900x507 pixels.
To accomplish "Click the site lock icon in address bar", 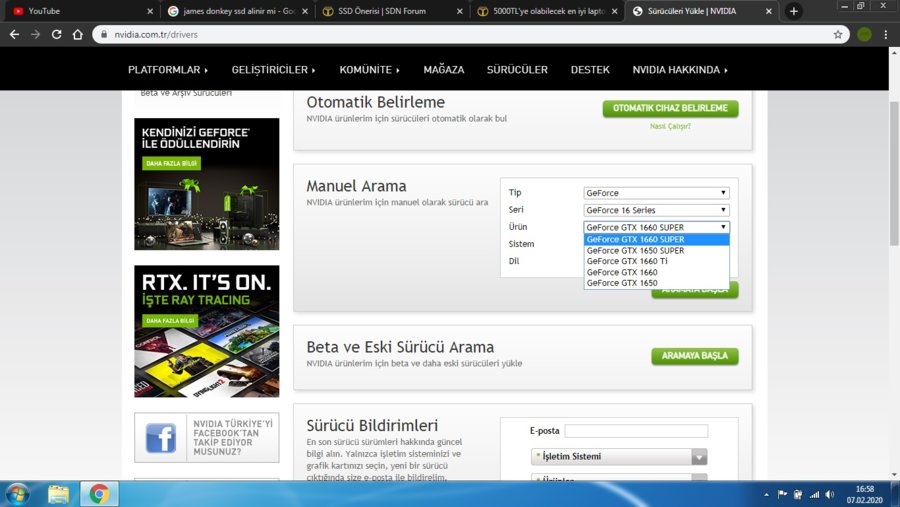I will 104,34.
